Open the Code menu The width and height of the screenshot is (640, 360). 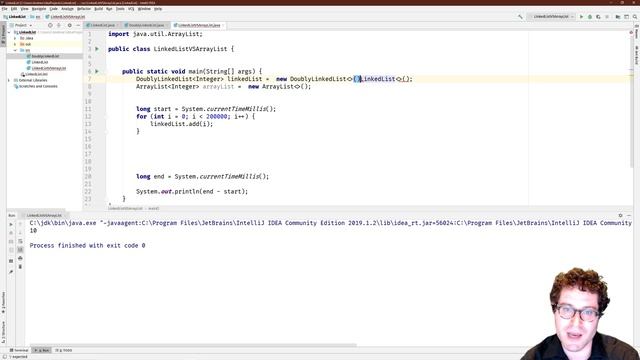[x=53, y=9]
